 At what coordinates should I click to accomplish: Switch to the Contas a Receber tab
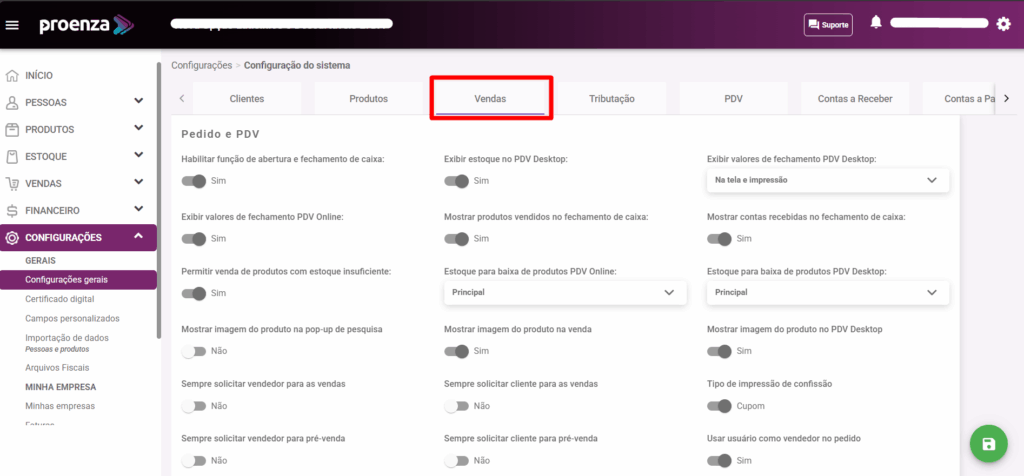[854, 99]
